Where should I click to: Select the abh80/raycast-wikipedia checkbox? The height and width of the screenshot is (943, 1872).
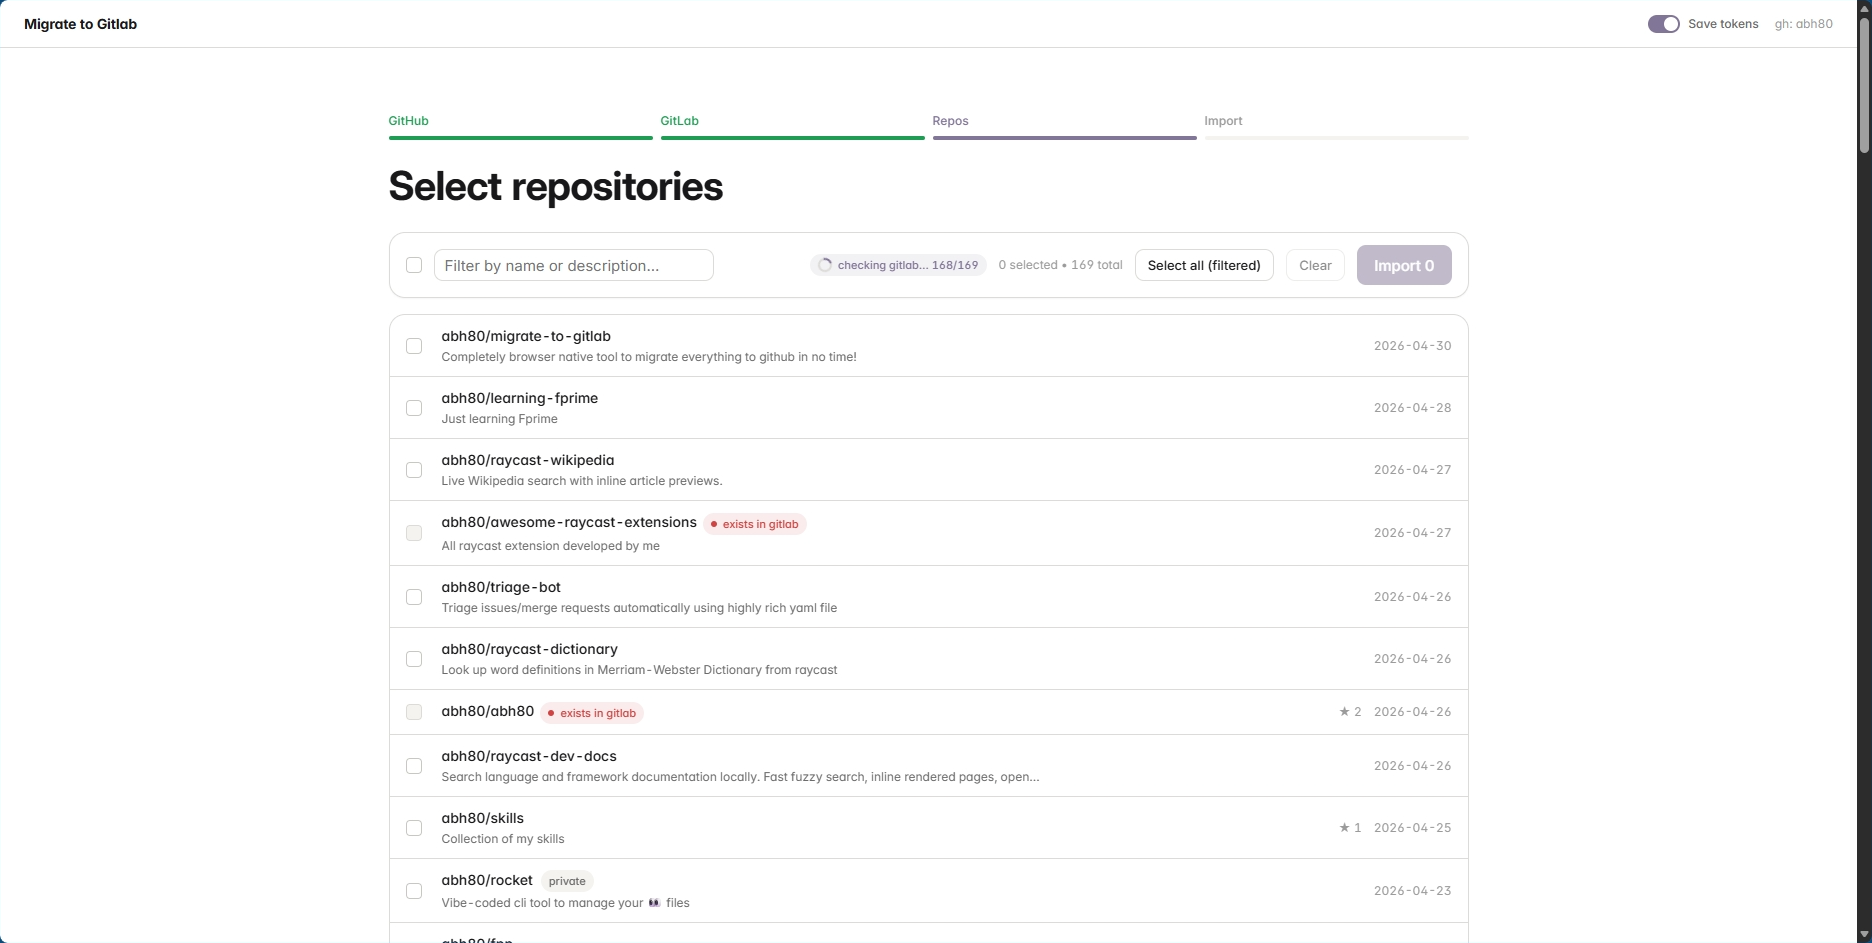click(x=414, y=470)
